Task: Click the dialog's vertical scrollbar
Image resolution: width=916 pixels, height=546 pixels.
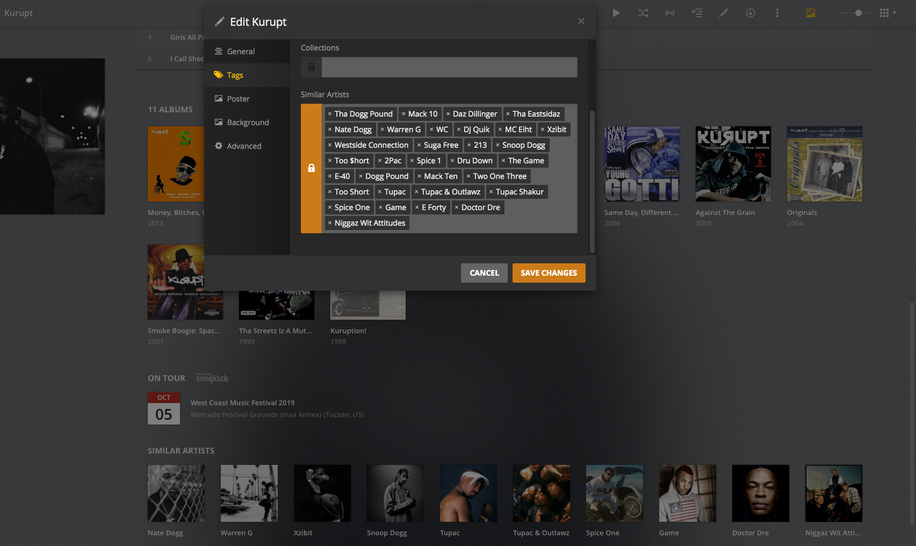Action: point(592,182)
